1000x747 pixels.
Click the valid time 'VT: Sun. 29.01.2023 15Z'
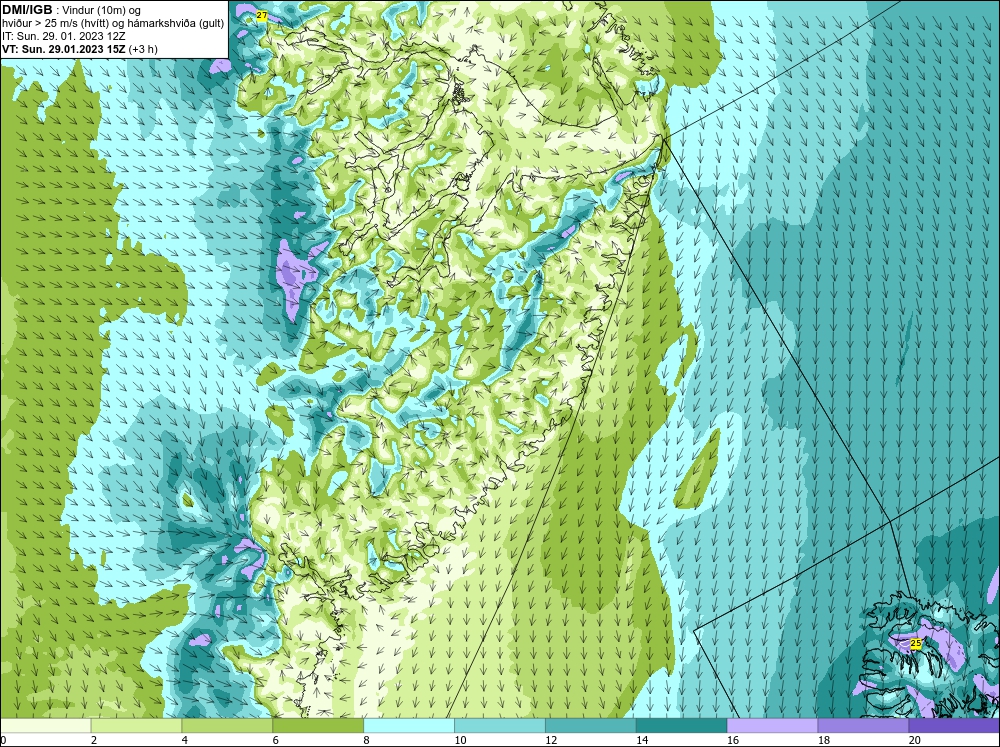(64, 48)
